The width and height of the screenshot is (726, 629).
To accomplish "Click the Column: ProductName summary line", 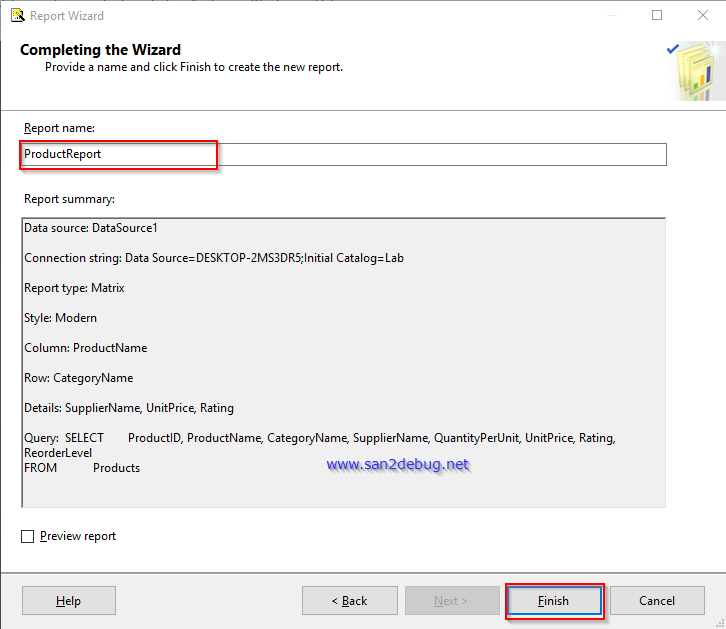I will [x=85, y=348].
